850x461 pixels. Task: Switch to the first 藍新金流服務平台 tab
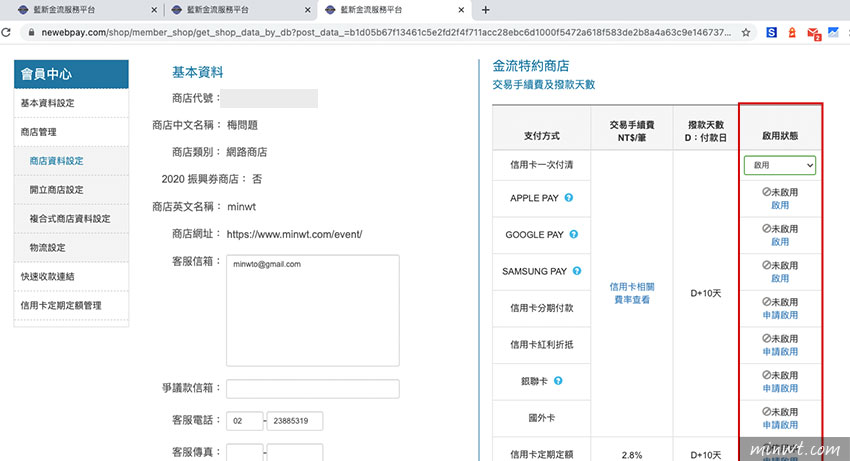coord(87,10)
